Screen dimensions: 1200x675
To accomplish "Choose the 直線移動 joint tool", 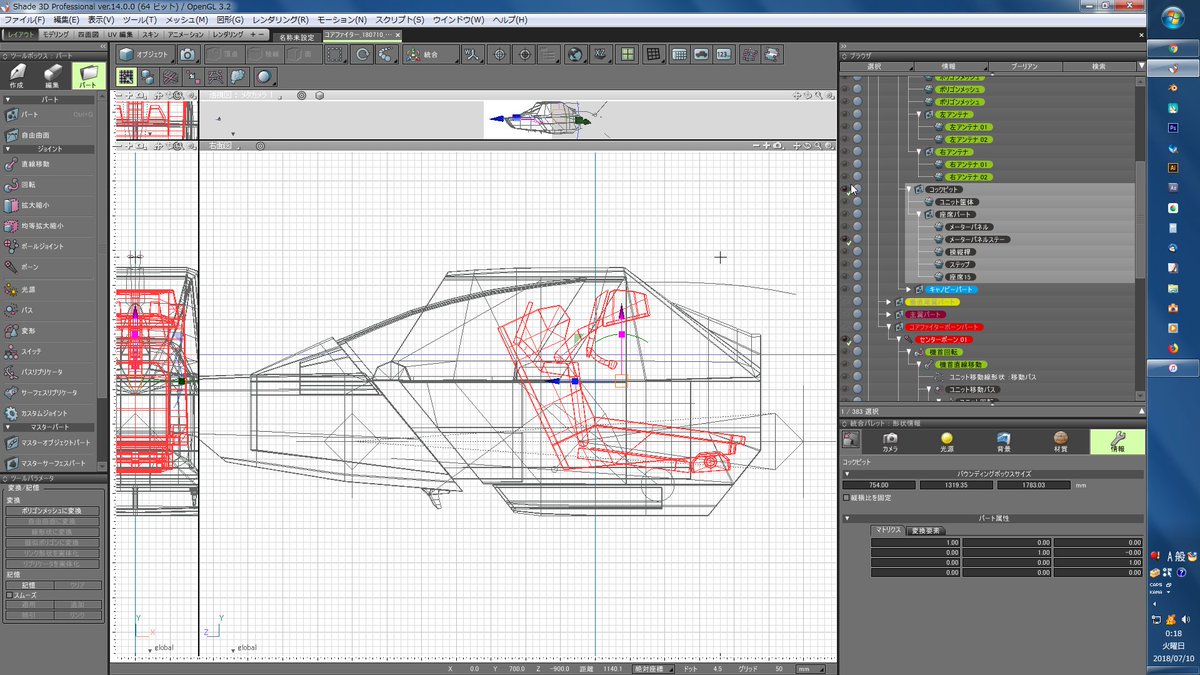I will [x=48, y=163].
